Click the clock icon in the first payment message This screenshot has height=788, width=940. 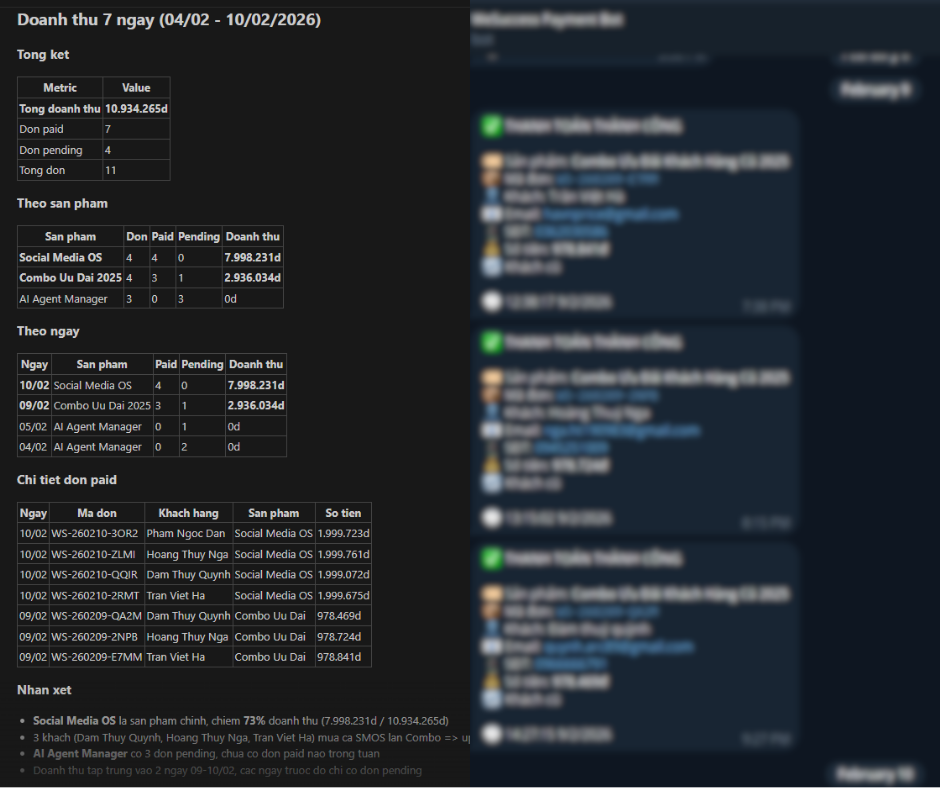491,301
